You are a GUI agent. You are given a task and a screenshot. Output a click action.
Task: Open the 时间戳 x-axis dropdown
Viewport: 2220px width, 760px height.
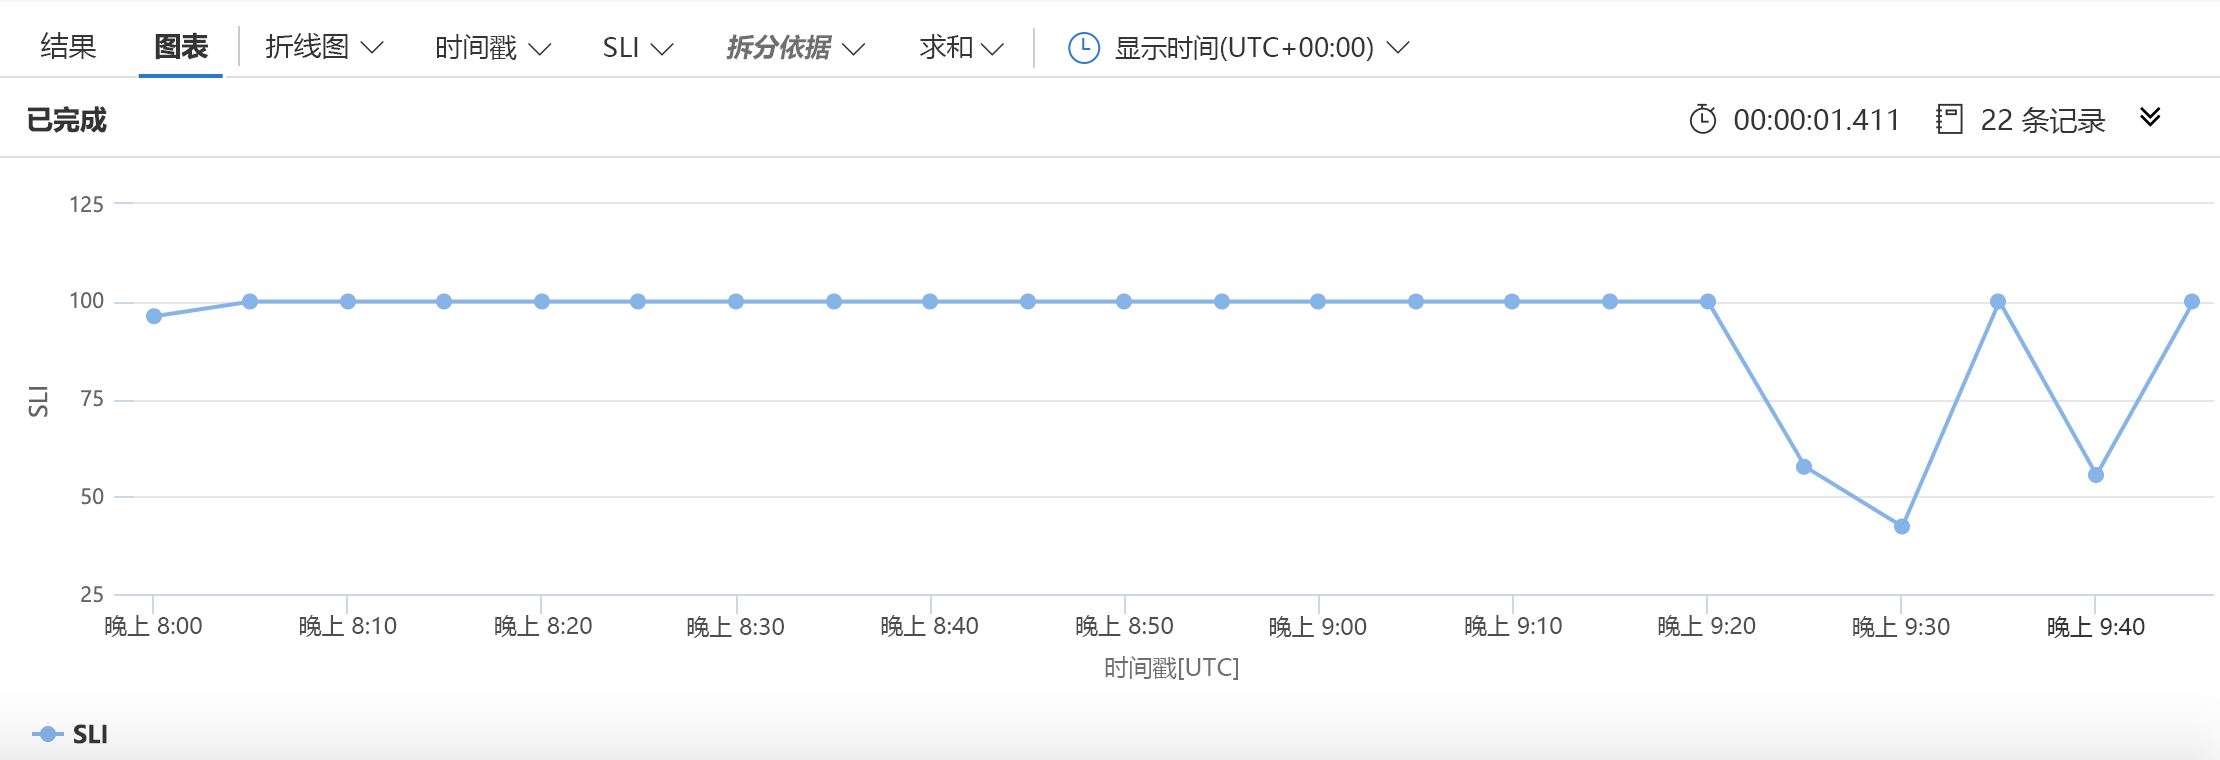(x=493, y=47)
